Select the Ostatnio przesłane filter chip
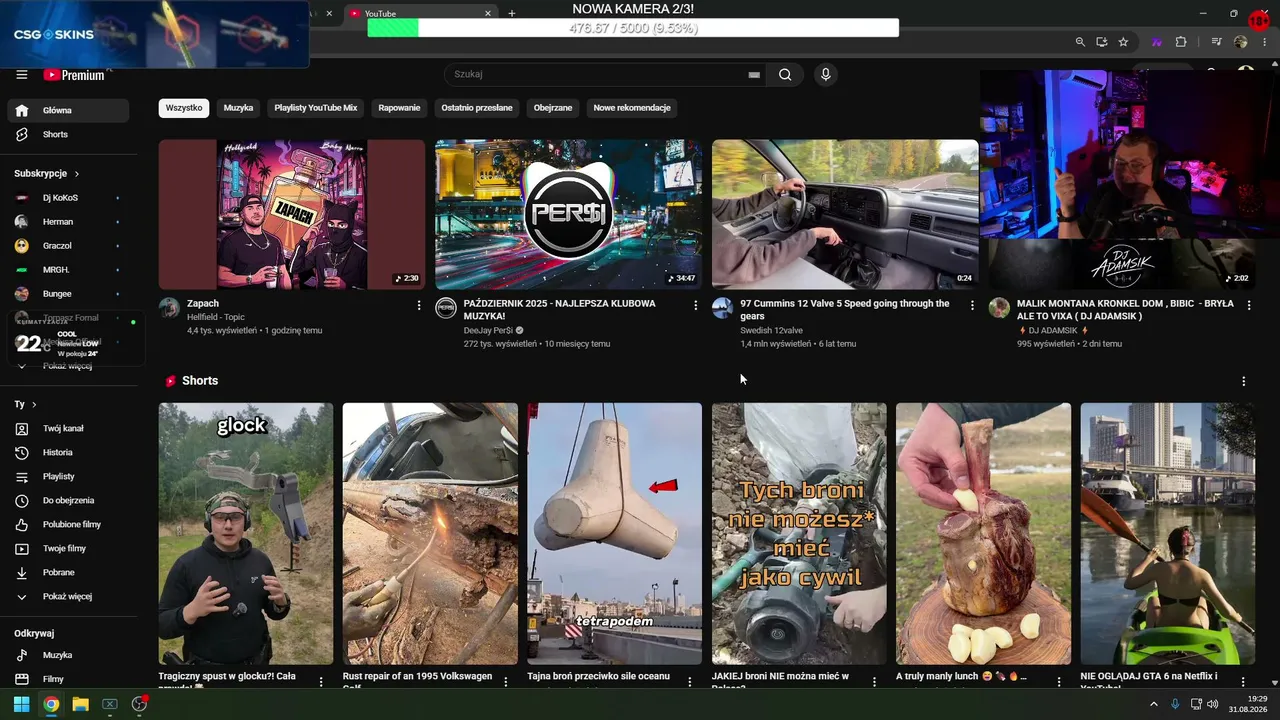The width and height of the screenshot is (1280, 720). [477, 108]
